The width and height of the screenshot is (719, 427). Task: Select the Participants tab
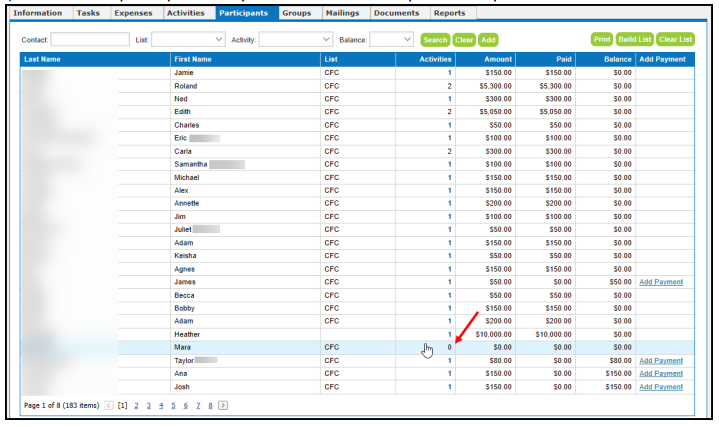243,13
